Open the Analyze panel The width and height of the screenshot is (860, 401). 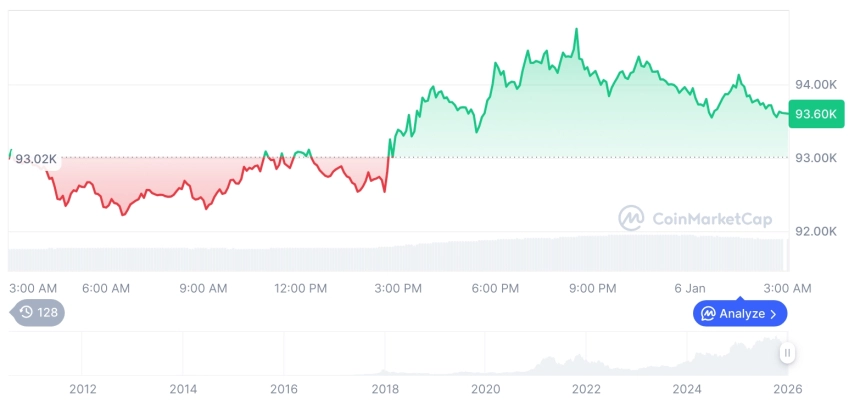[740, 314]
